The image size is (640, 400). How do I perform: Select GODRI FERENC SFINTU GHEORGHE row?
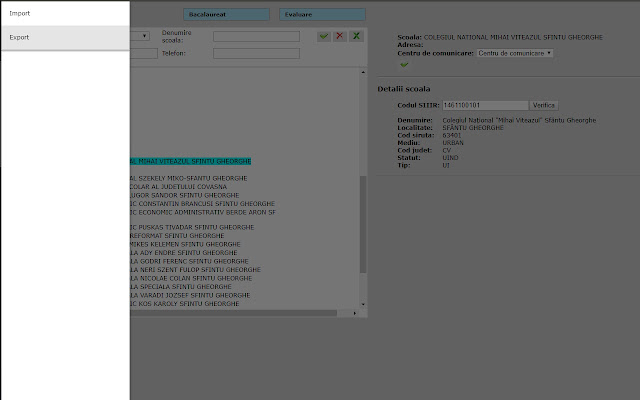coord(189,261)
